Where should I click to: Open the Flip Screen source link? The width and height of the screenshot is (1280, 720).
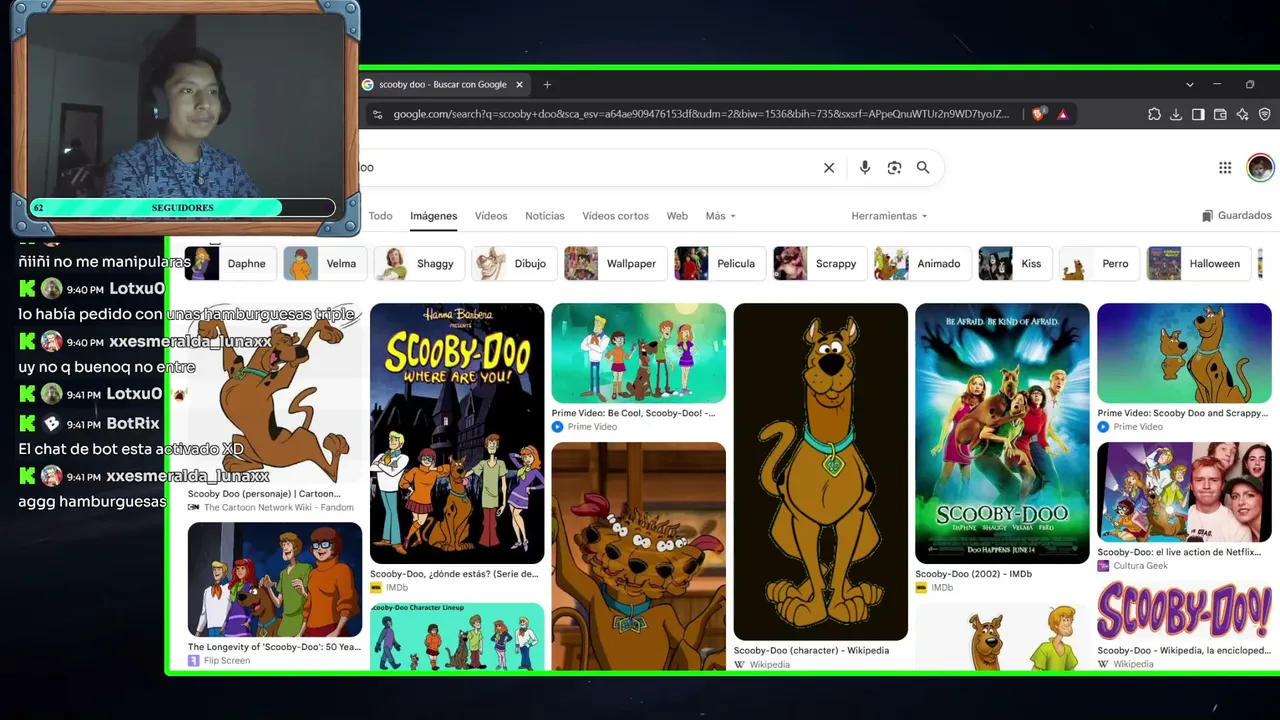pos(219,661)
